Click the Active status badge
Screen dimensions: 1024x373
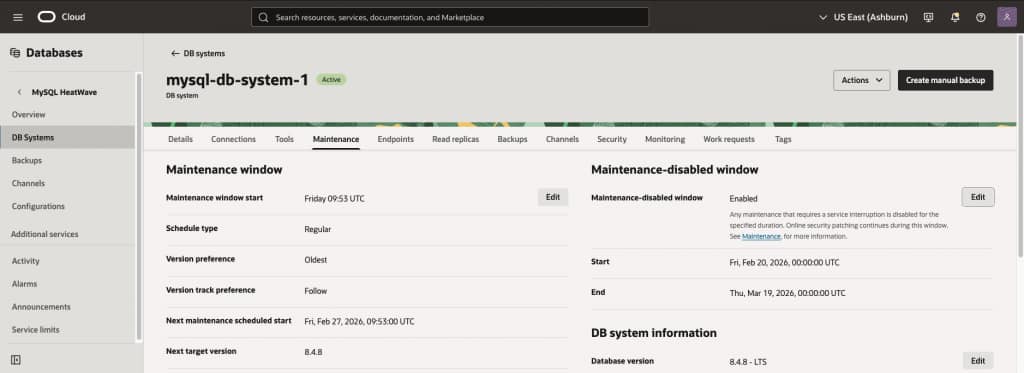pos(332,80)
